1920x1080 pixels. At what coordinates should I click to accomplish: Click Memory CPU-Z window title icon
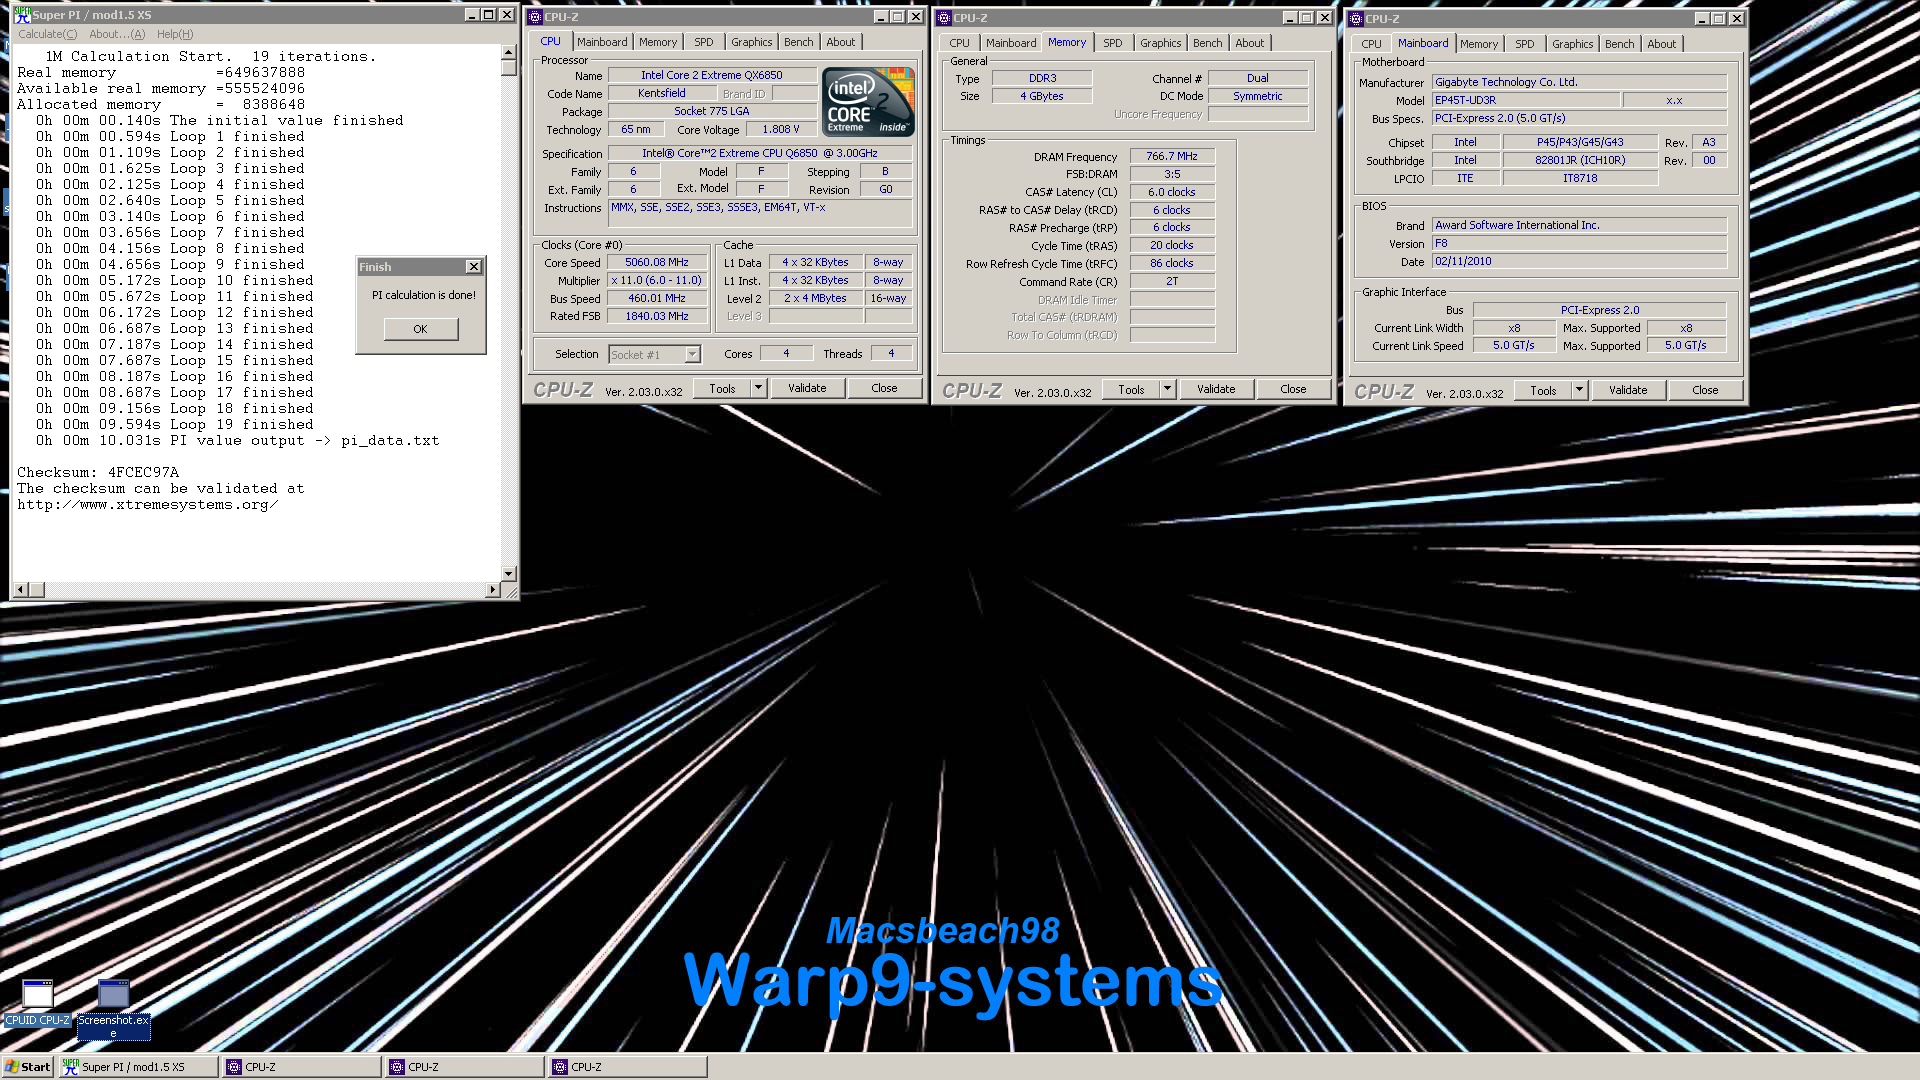point(943,18)
